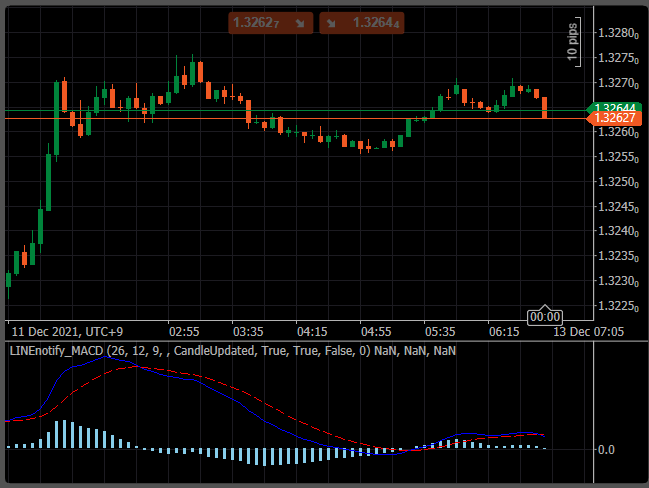
Task: Click the 1.32250 price axis label
Action: [618, 306]
